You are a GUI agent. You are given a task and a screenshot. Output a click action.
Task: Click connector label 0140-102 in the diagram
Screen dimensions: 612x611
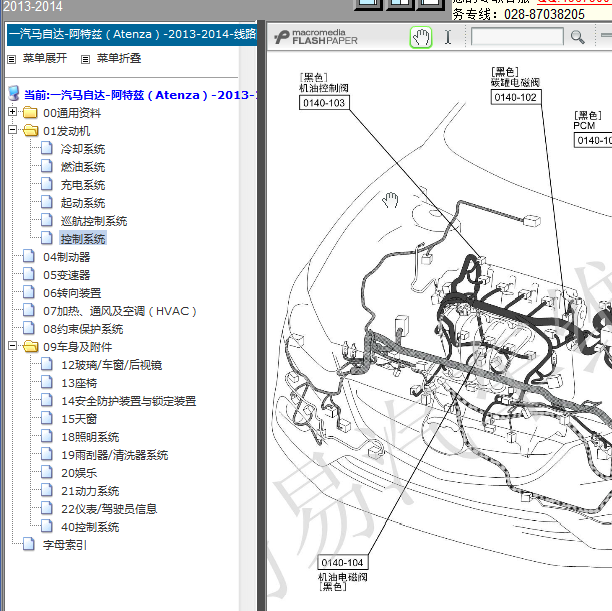coord(516,97)
